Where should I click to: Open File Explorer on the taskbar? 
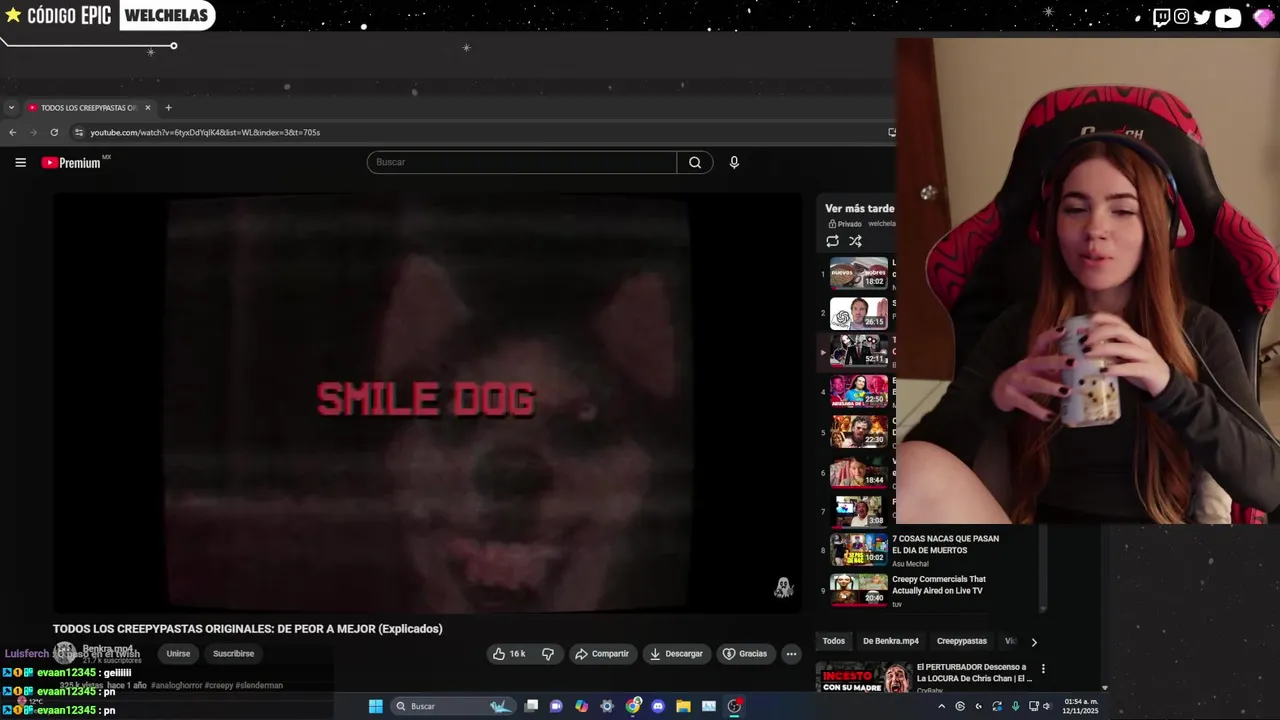pos(683,706)
